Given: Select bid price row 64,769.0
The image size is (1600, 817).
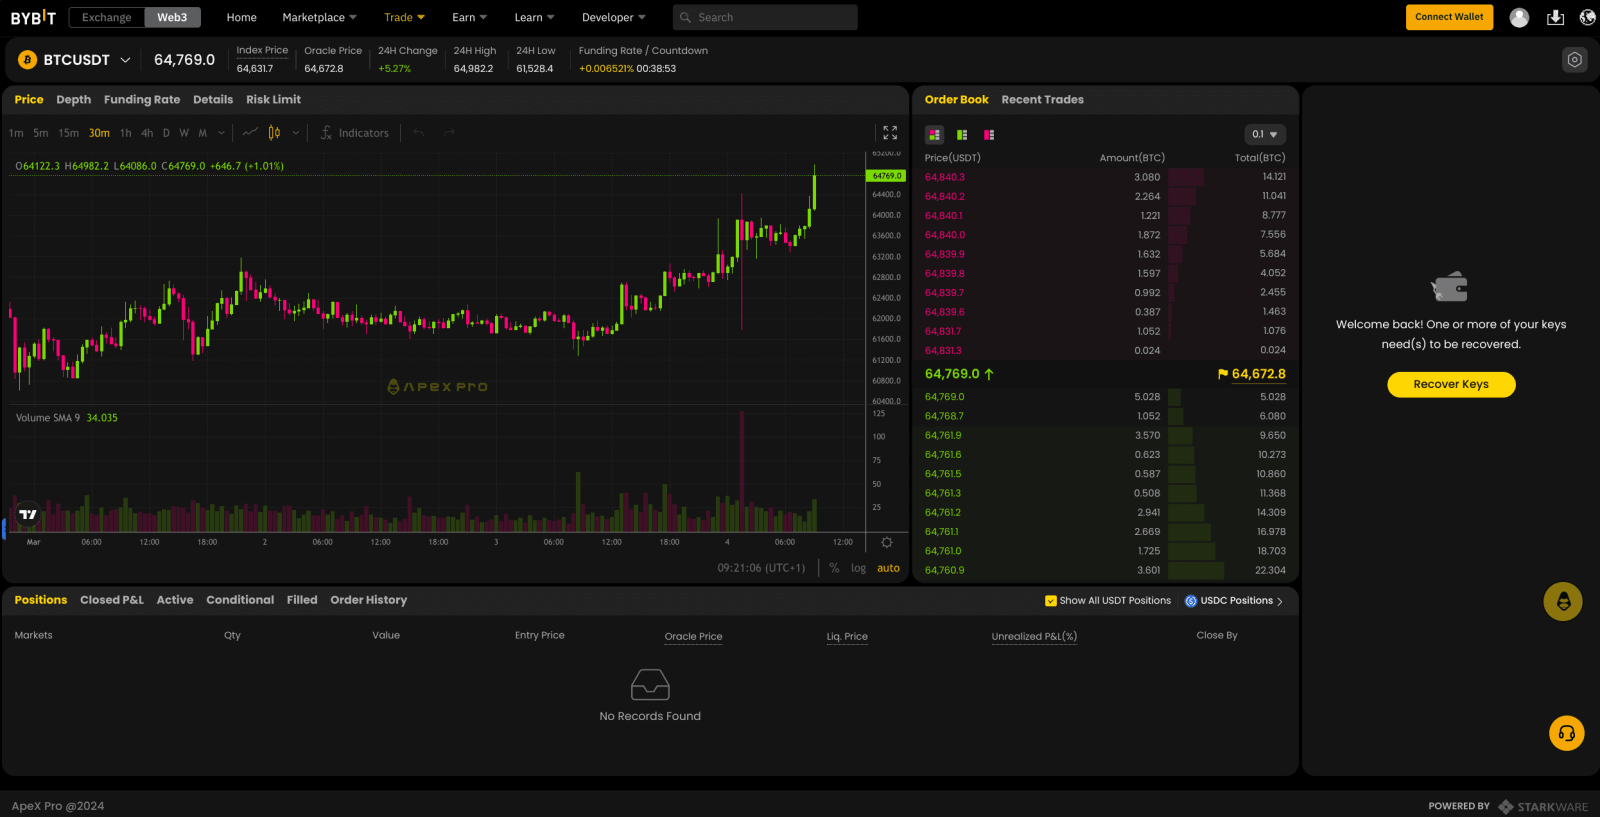Looking at the screenshot, I should (1105, 397).
